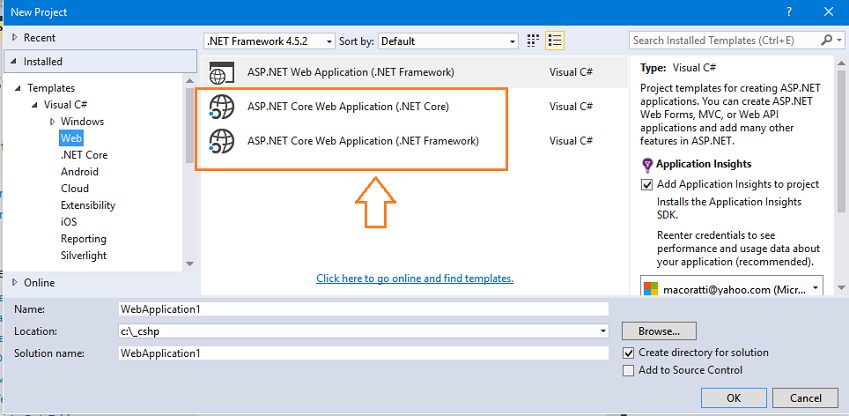
Task: Click the project Name input field
Action: pos(362,309)
